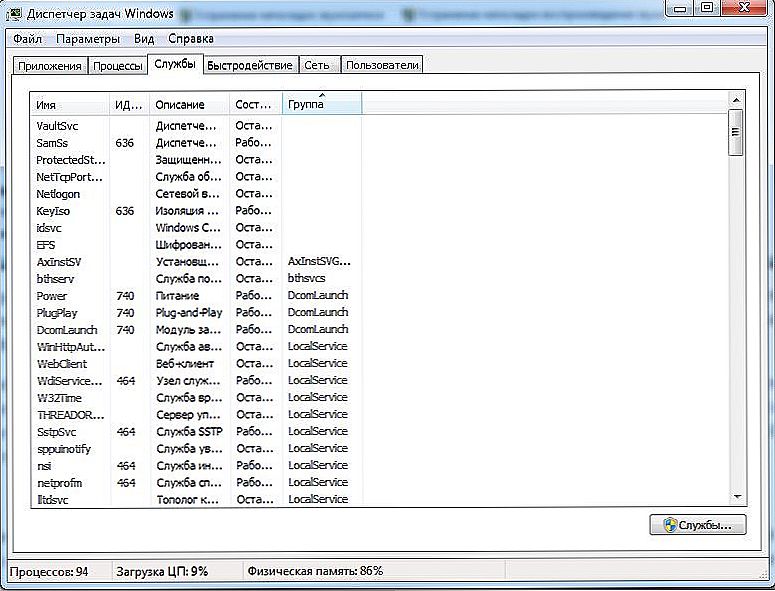The image size is (775, 591).
Task: Select the SamSs service row
Action: [x=196, y=143]
